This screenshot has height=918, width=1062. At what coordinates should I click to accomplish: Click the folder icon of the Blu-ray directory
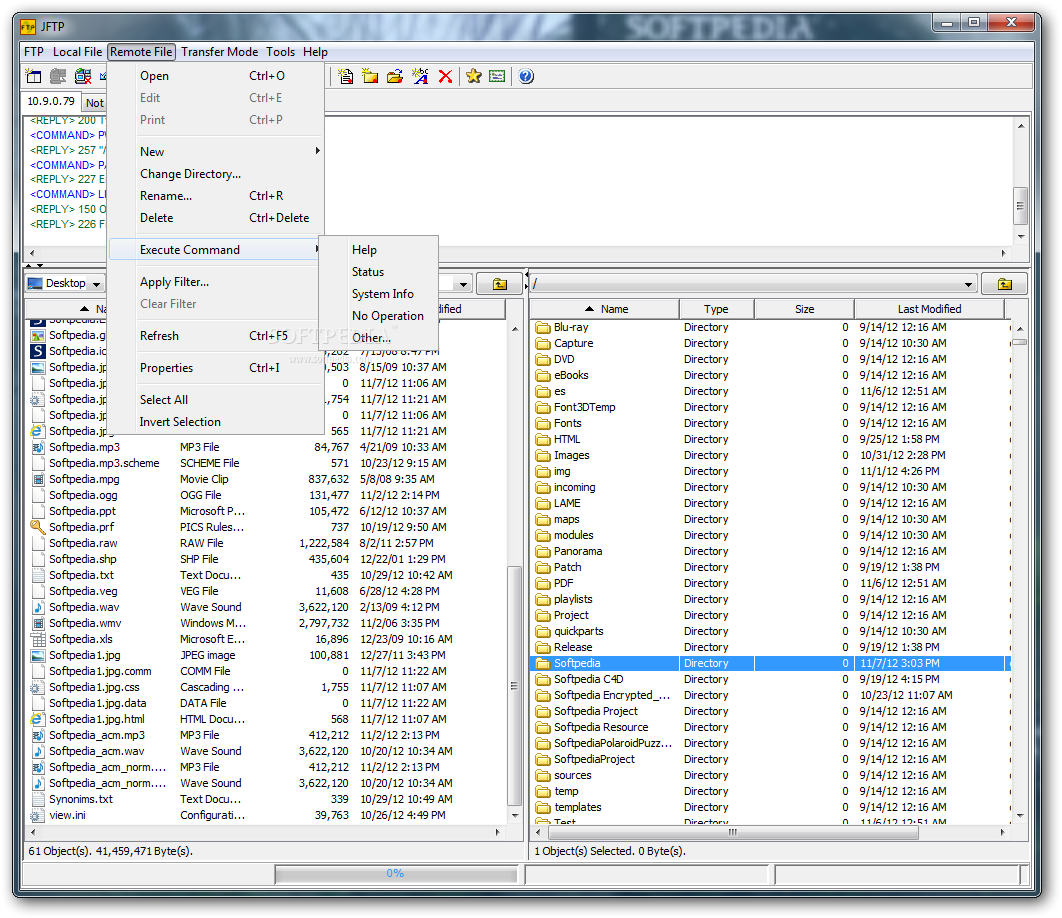(543, 327)
